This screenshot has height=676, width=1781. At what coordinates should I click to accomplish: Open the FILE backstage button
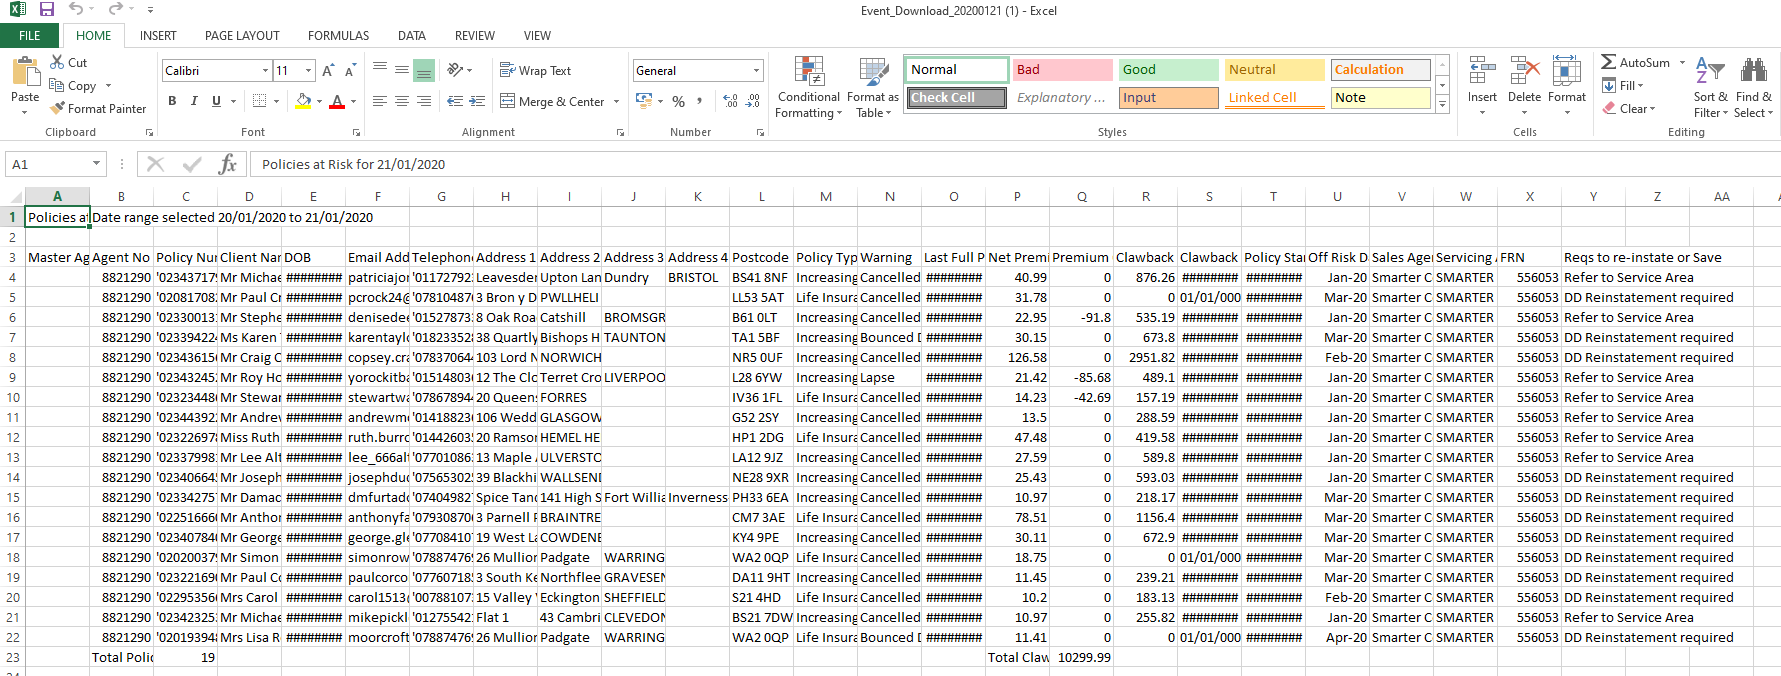30,35
